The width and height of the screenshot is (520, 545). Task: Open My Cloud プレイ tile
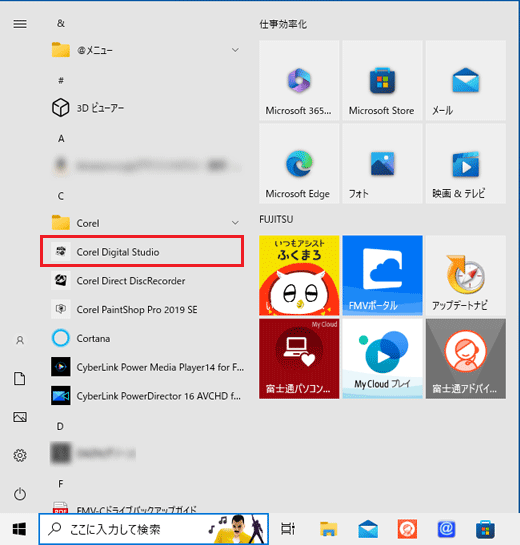[x=382, y=359]
